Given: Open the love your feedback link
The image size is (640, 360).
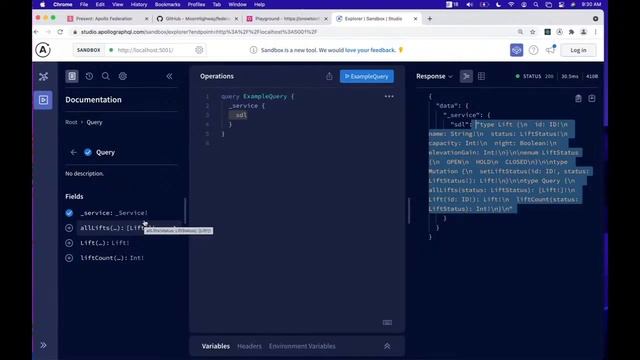Looking at the screenshot, I should (x=370, y=50).
